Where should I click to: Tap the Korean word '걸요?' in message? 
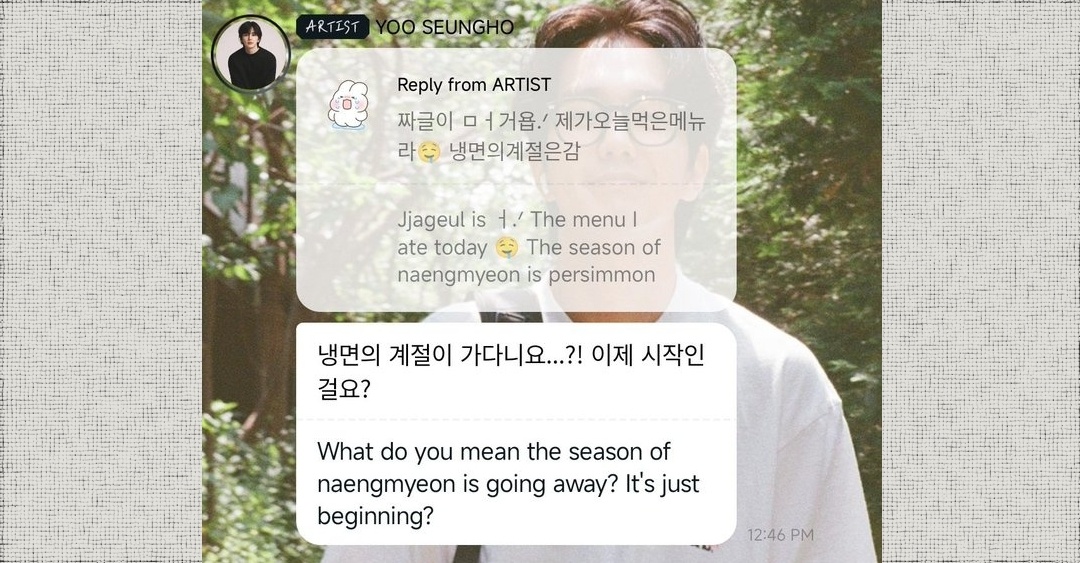click(344, 389)
